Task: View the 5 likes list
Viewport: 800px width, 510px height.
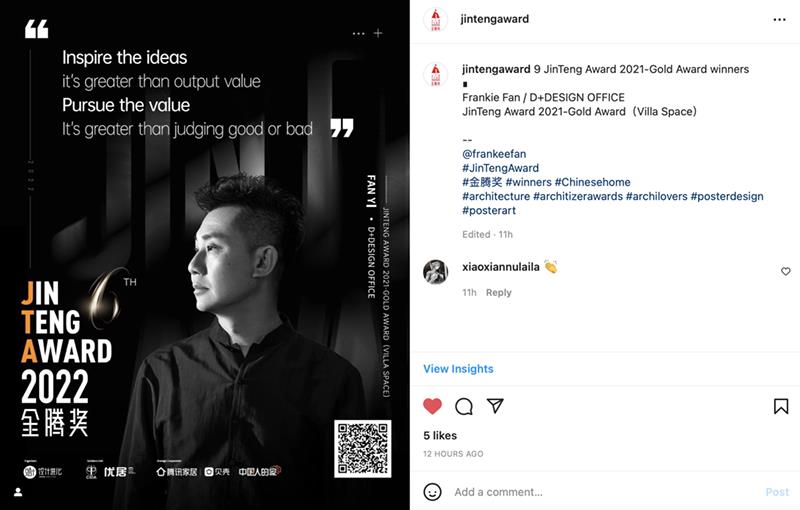Action: point(440,436)
